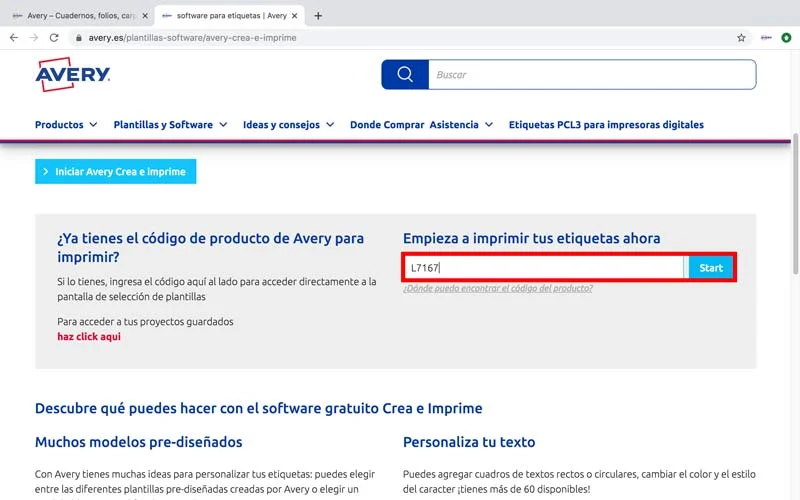Close the 'software para etiquetas' tab
Viewport: 800px width, 500px height.
click(x=294, y=16)
